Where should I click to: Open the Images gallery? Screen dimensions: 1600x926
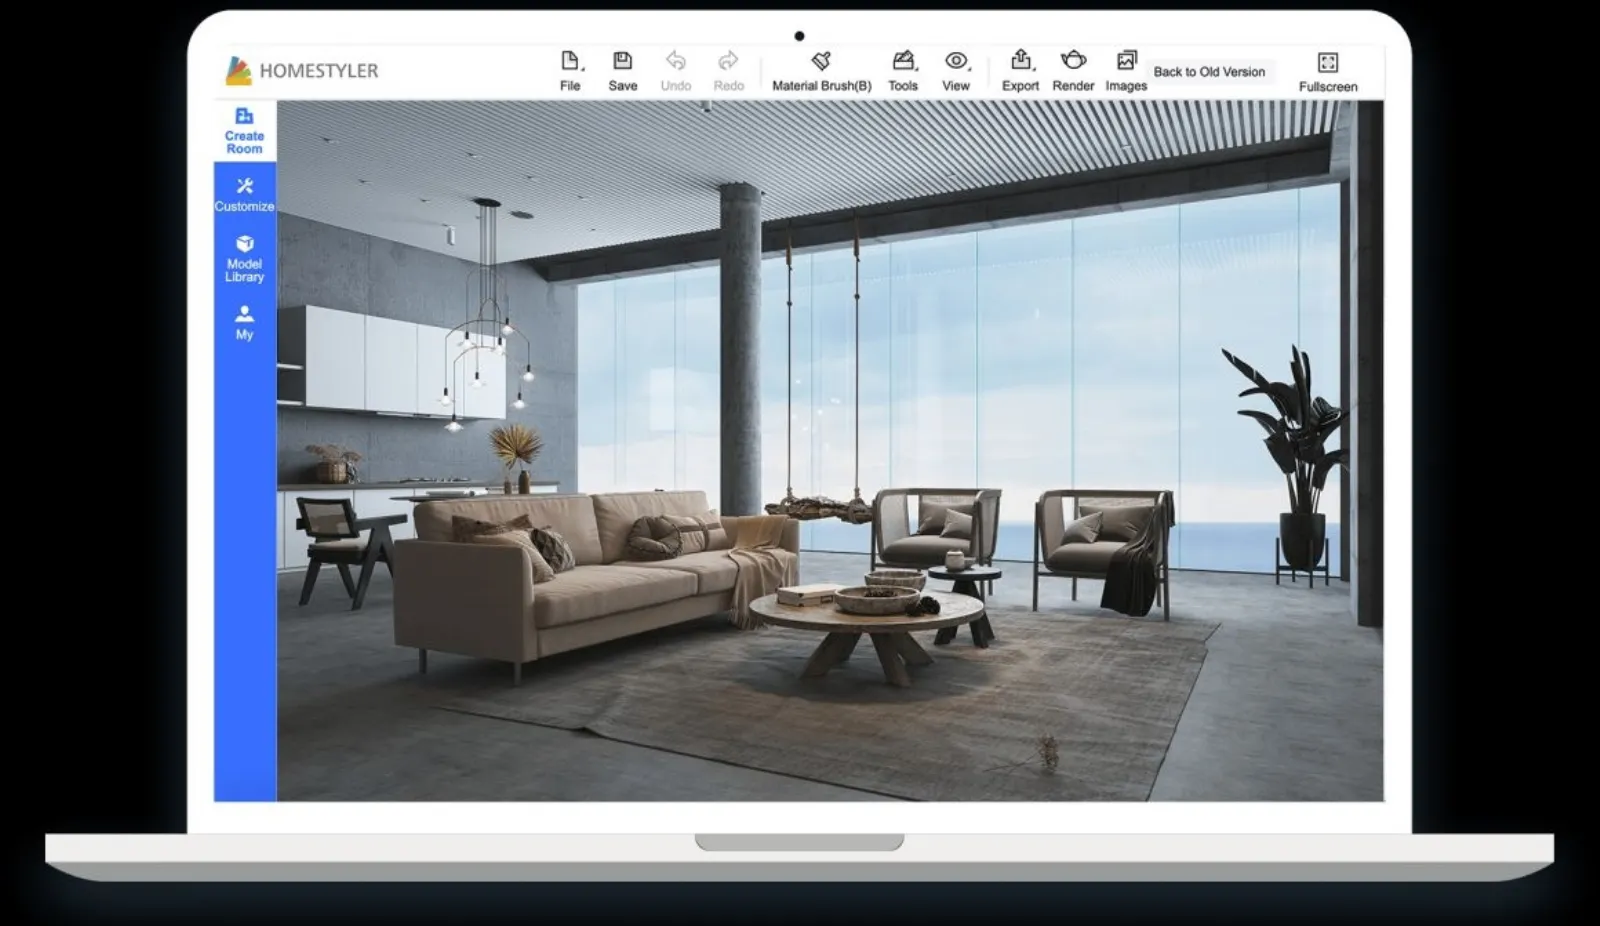coord(1126,71)
